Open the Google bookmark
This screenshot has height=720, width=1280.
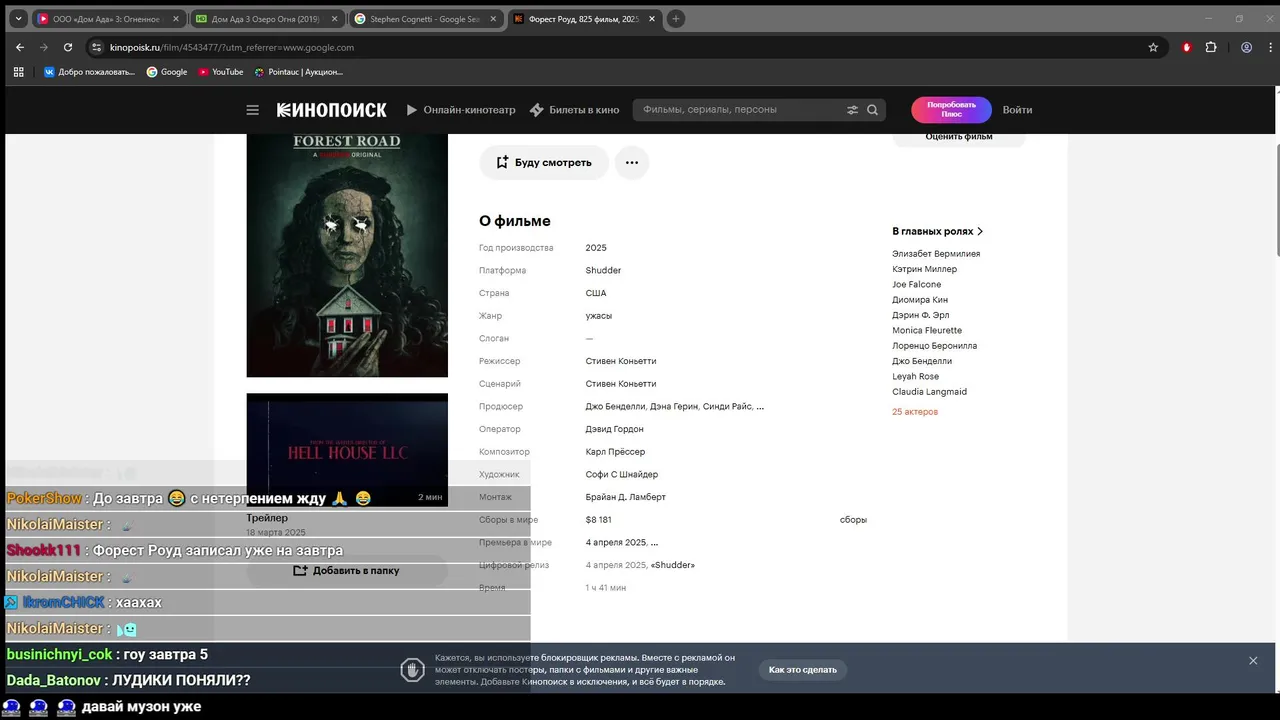(x=167, y=72)
